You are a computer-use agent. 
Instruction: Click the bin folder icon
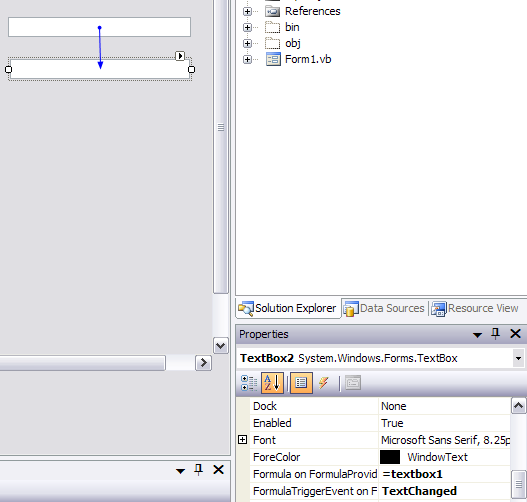[273, 27]
